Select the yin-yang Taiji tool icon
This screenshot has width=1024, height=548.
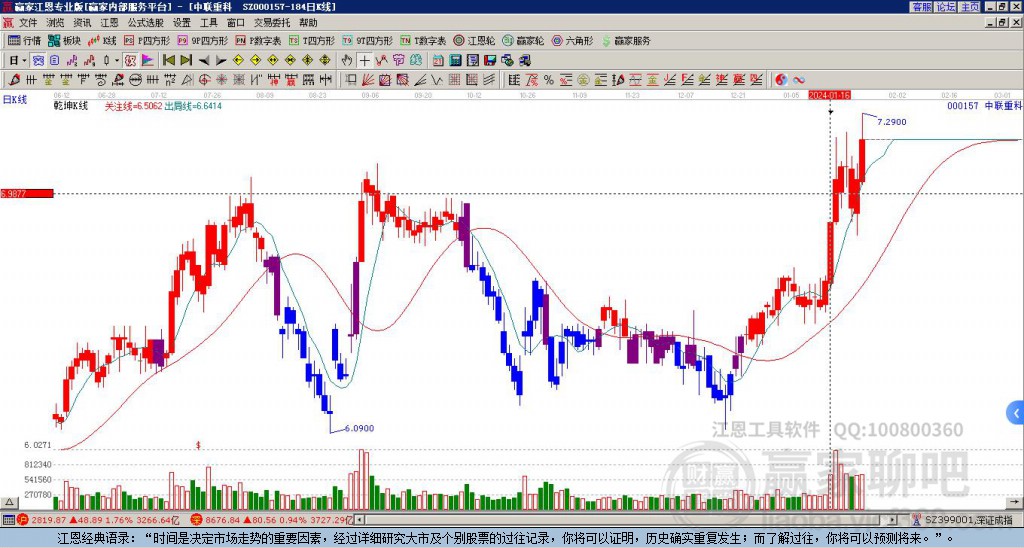(781, 80)
